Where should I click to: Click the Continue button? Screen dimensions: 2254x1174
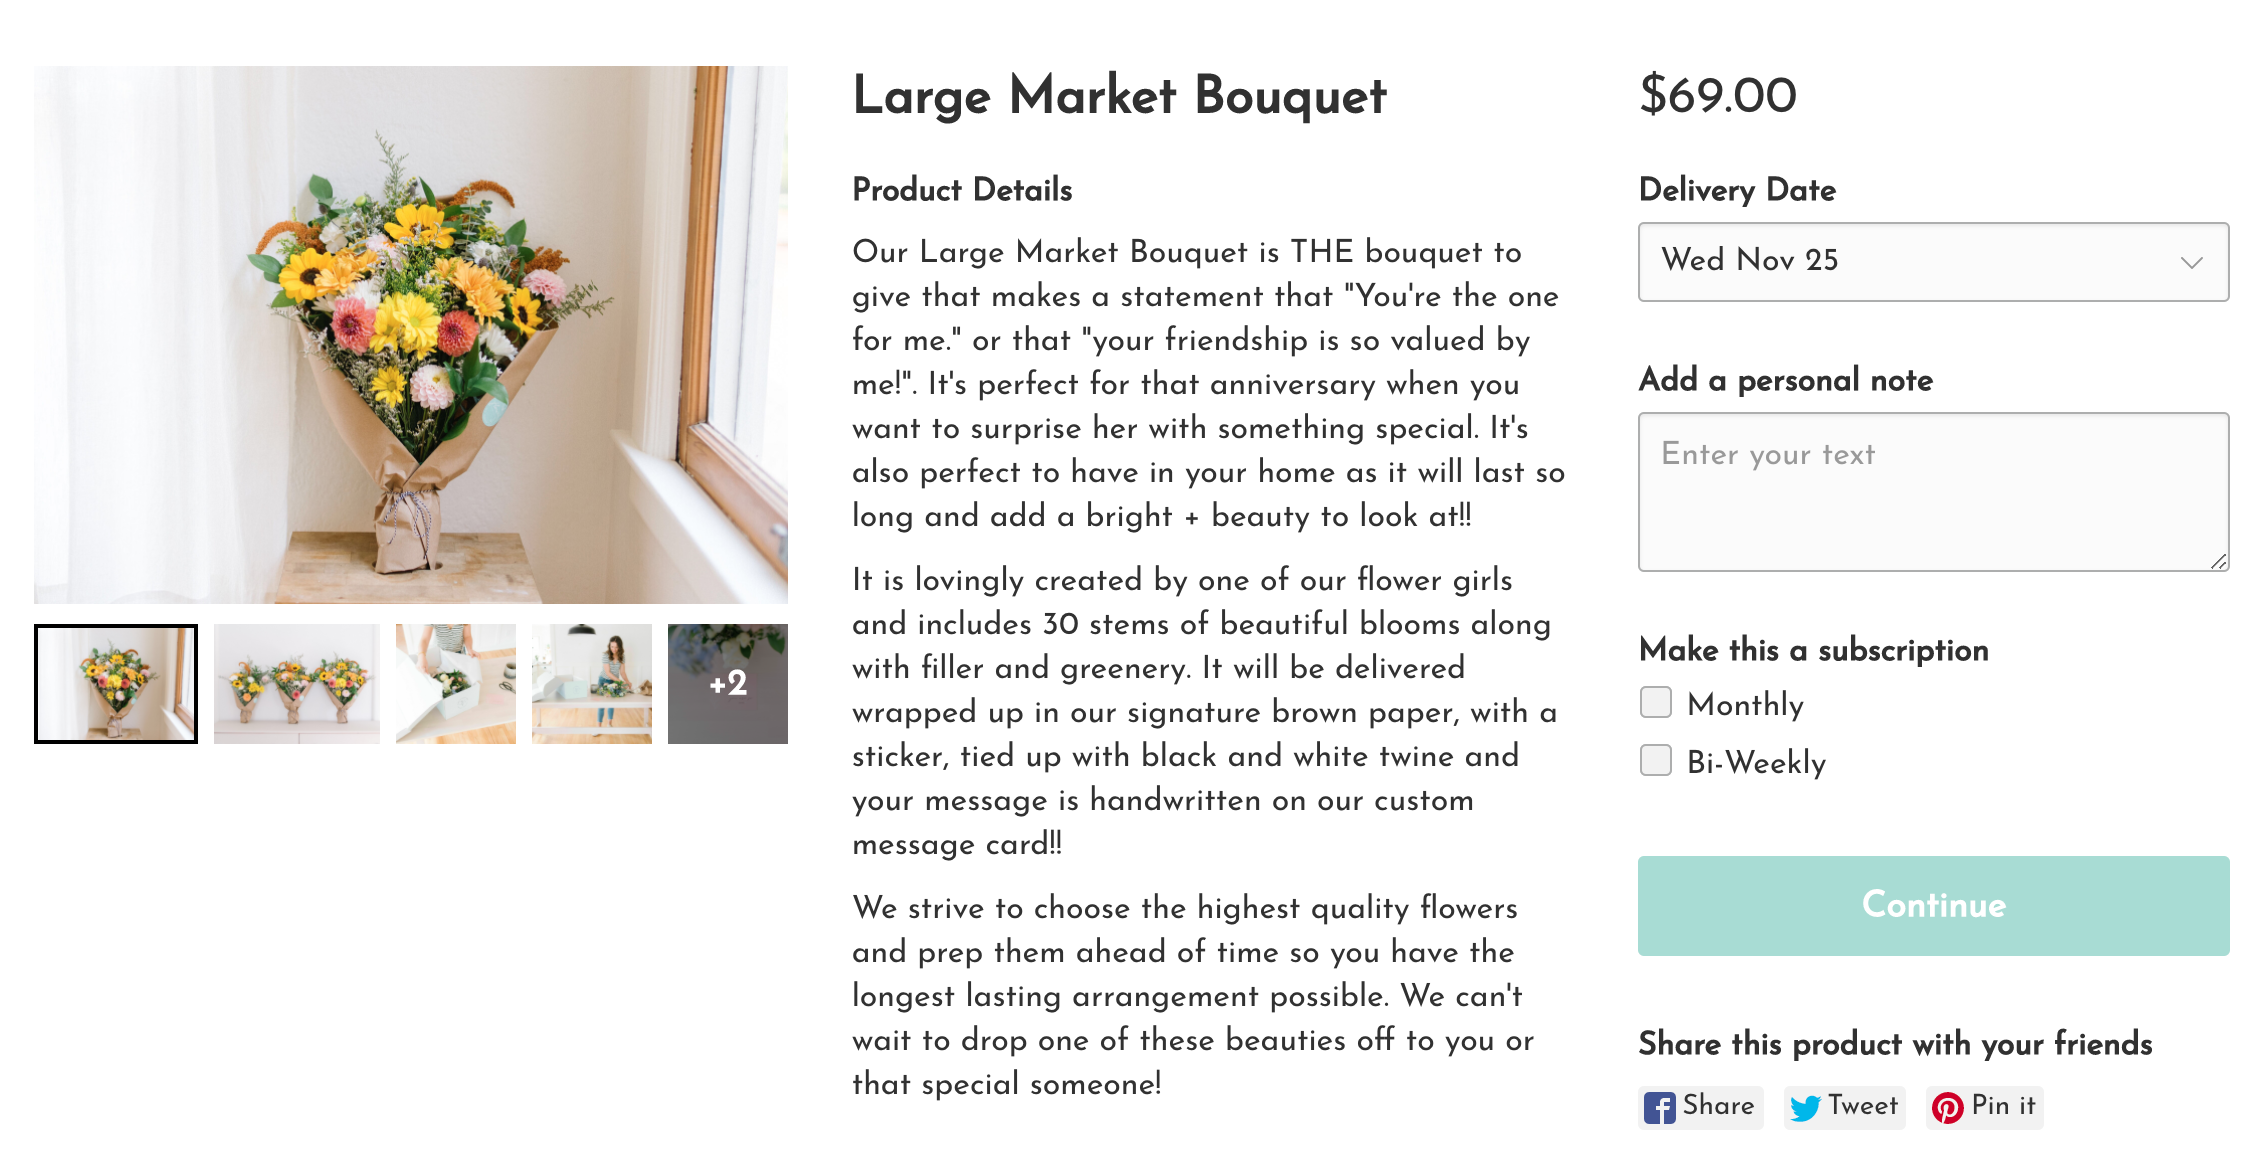click(1933, 906)
